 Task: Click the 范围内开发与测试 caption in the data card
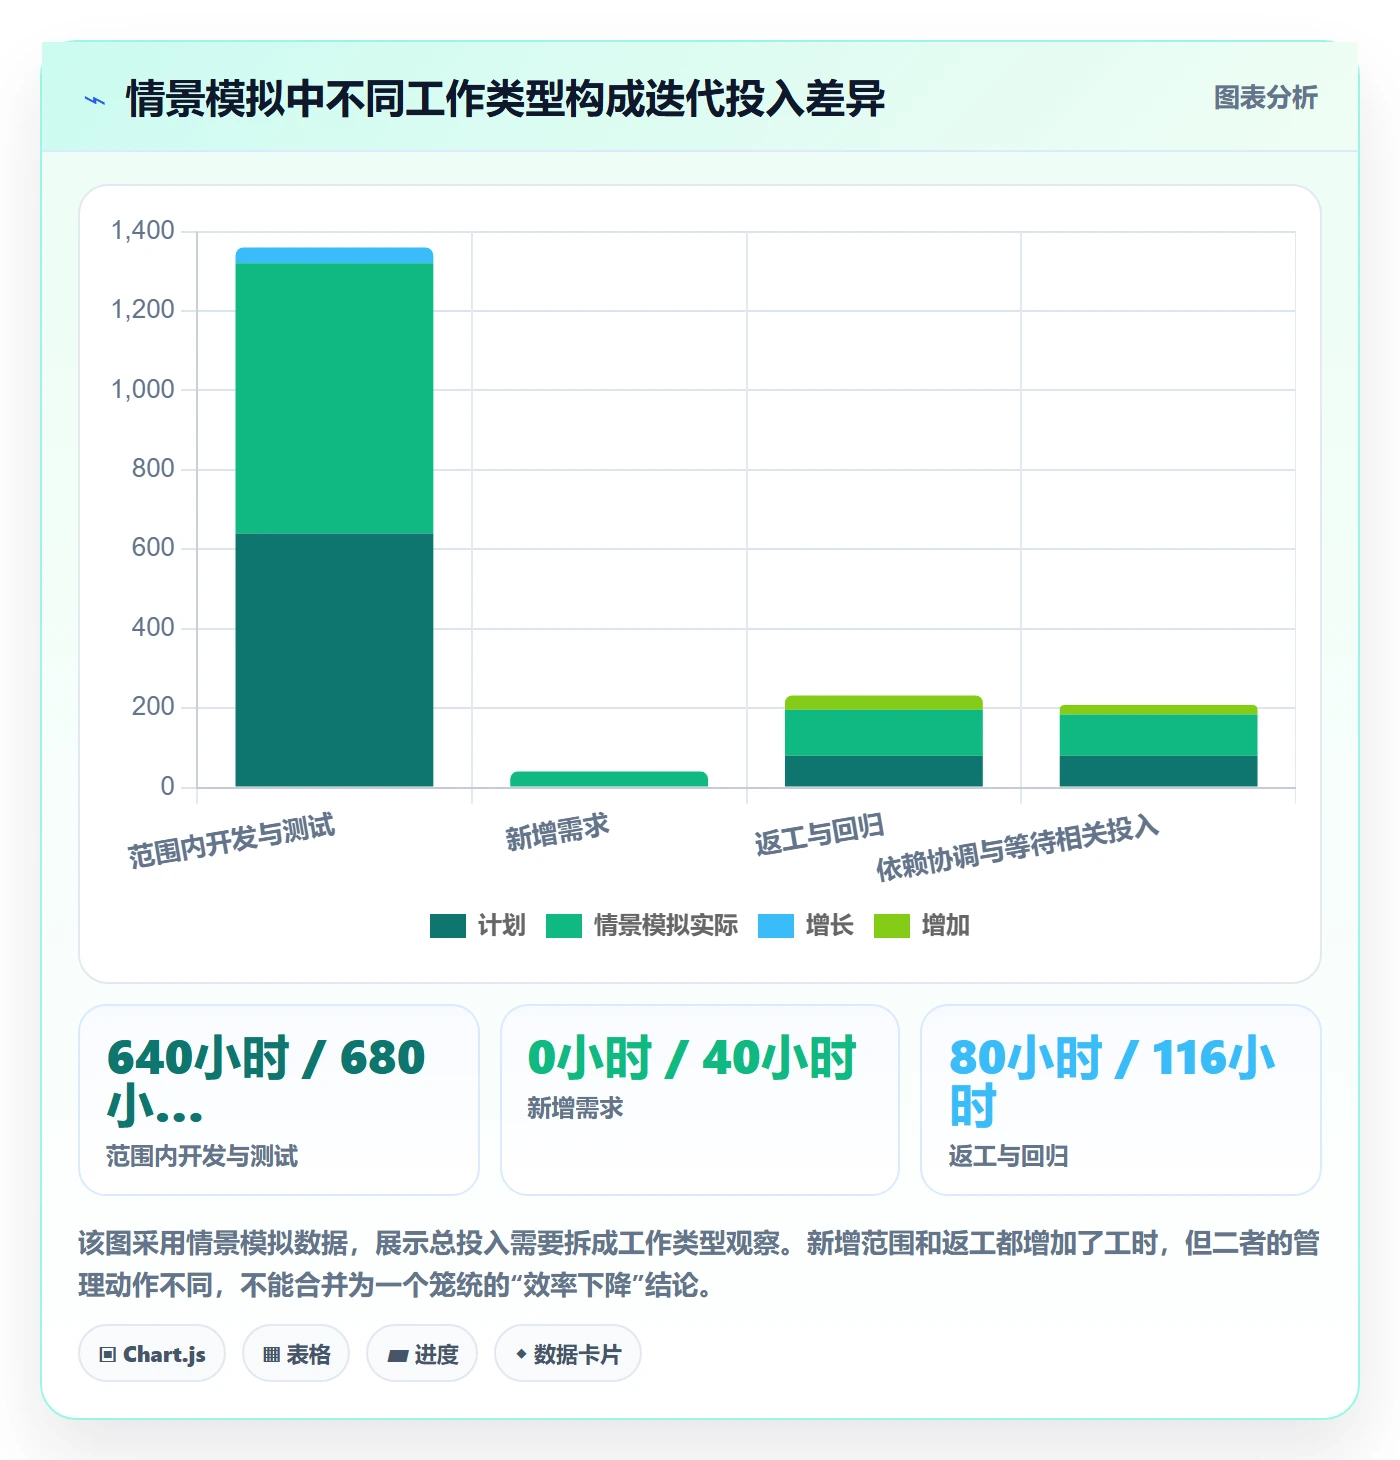click(x=202, y=1156)
